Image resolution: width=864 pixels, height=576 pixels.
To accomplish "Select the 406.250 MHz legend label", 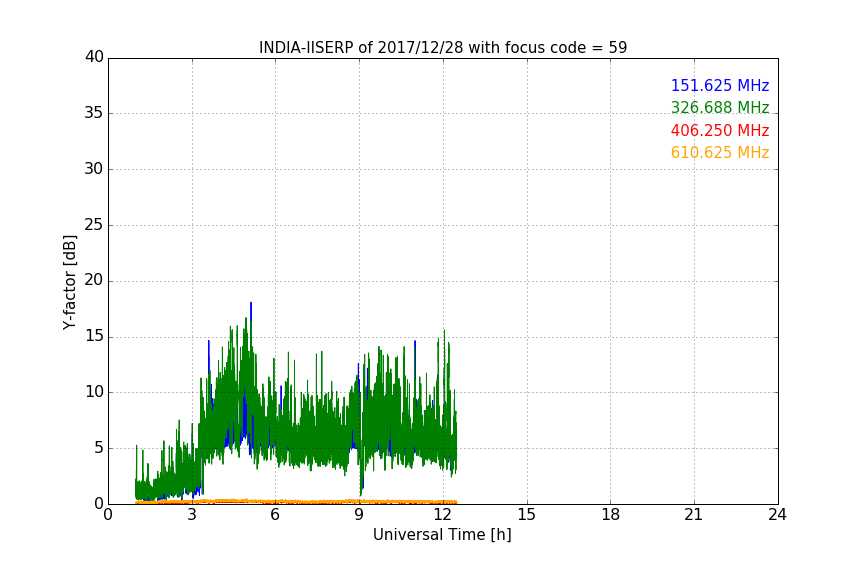I will click(720, 130).
